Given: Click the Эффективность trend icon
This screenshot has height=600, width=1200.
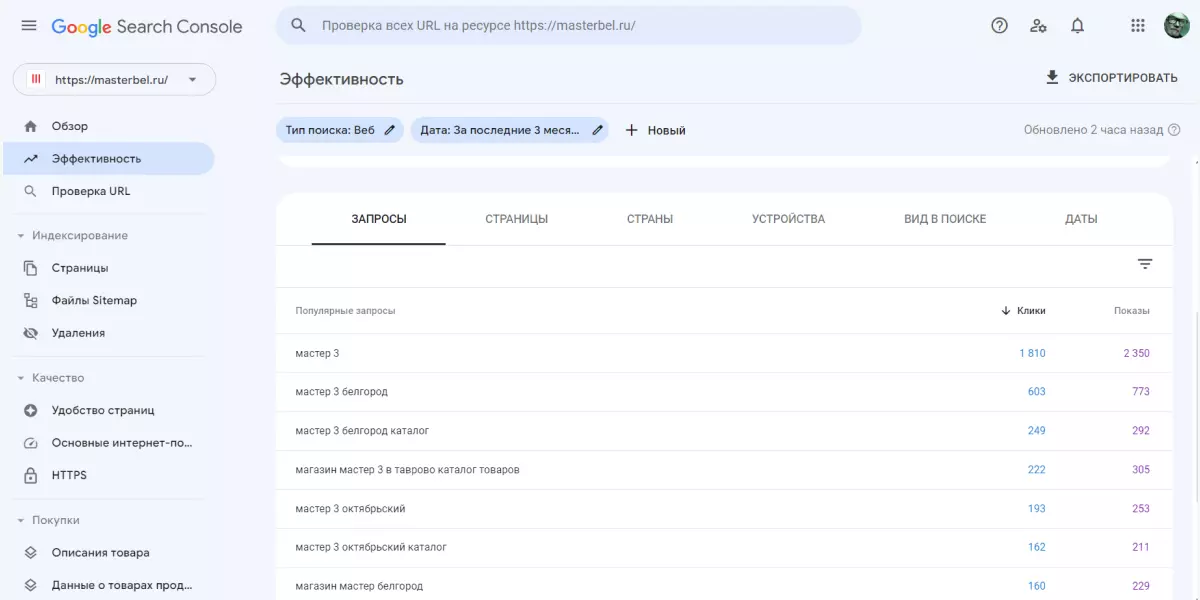Looking at the screenshot, I should pos(30,159).
